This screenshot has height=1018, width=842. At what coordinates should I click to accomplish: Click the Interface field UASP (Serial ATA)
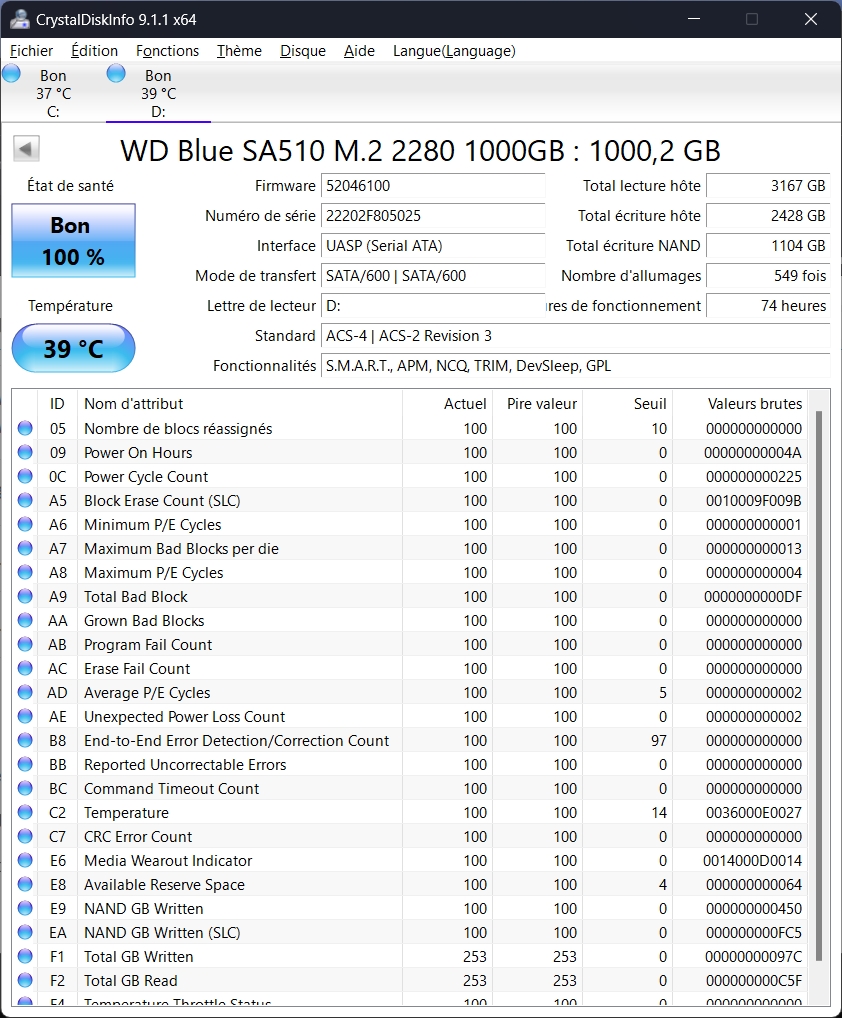432,245
